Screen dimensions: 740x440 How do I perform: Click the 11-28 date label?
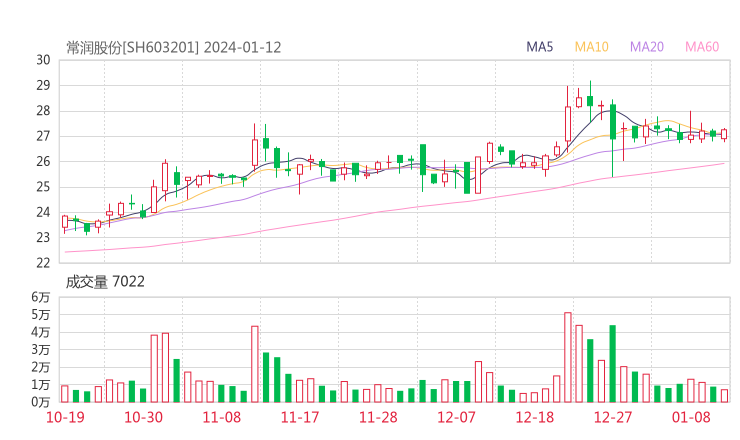point(378,417)
